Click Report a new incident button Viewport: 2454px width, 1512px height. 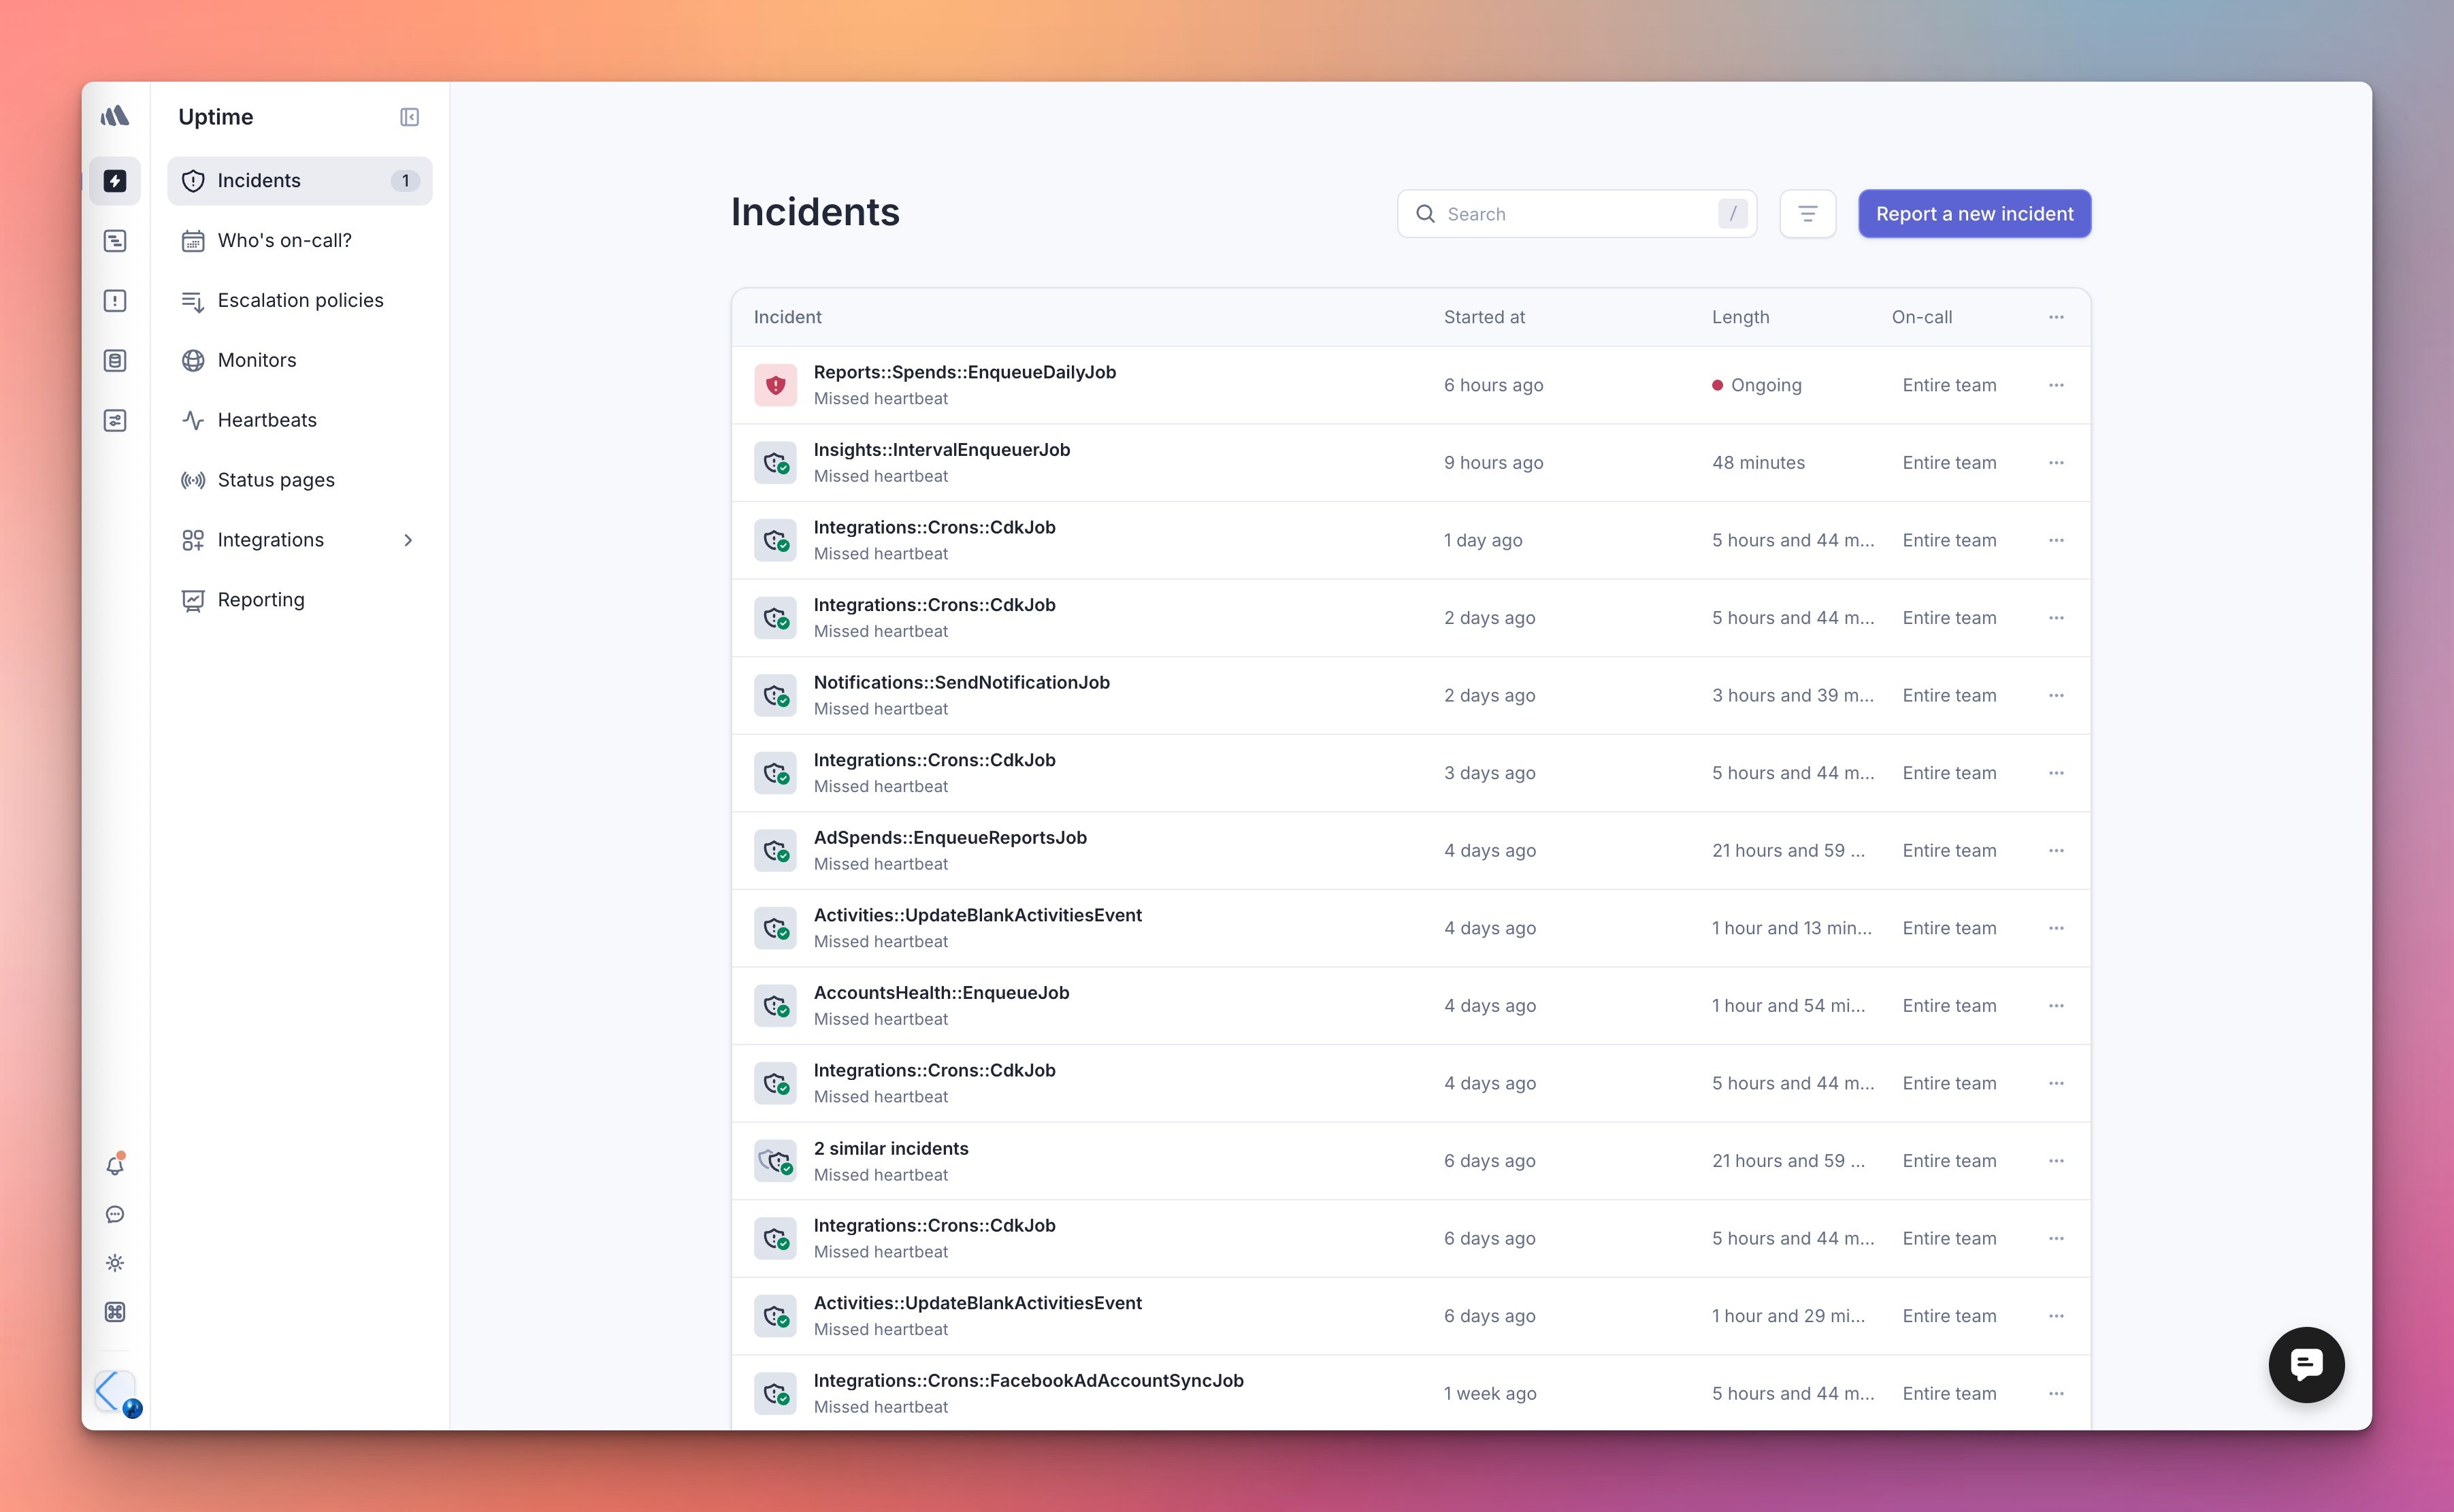[x=1974, y=214]
